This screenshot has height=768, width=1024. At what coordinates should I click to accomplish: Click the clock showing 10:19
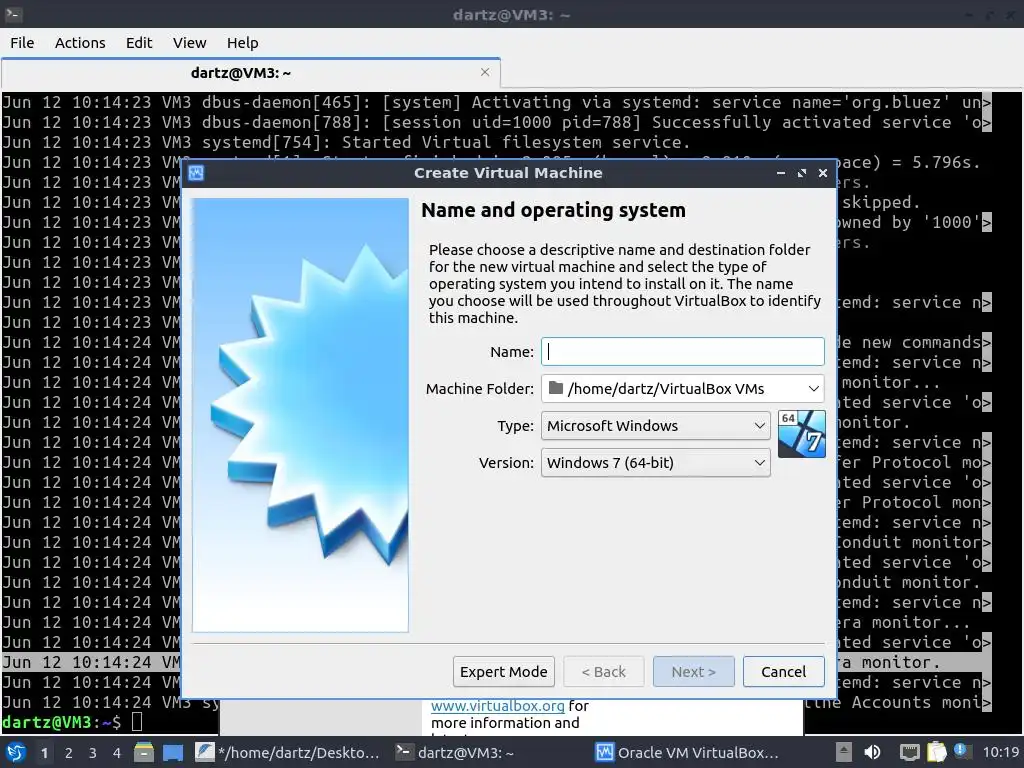click(x=1000, y=752)
